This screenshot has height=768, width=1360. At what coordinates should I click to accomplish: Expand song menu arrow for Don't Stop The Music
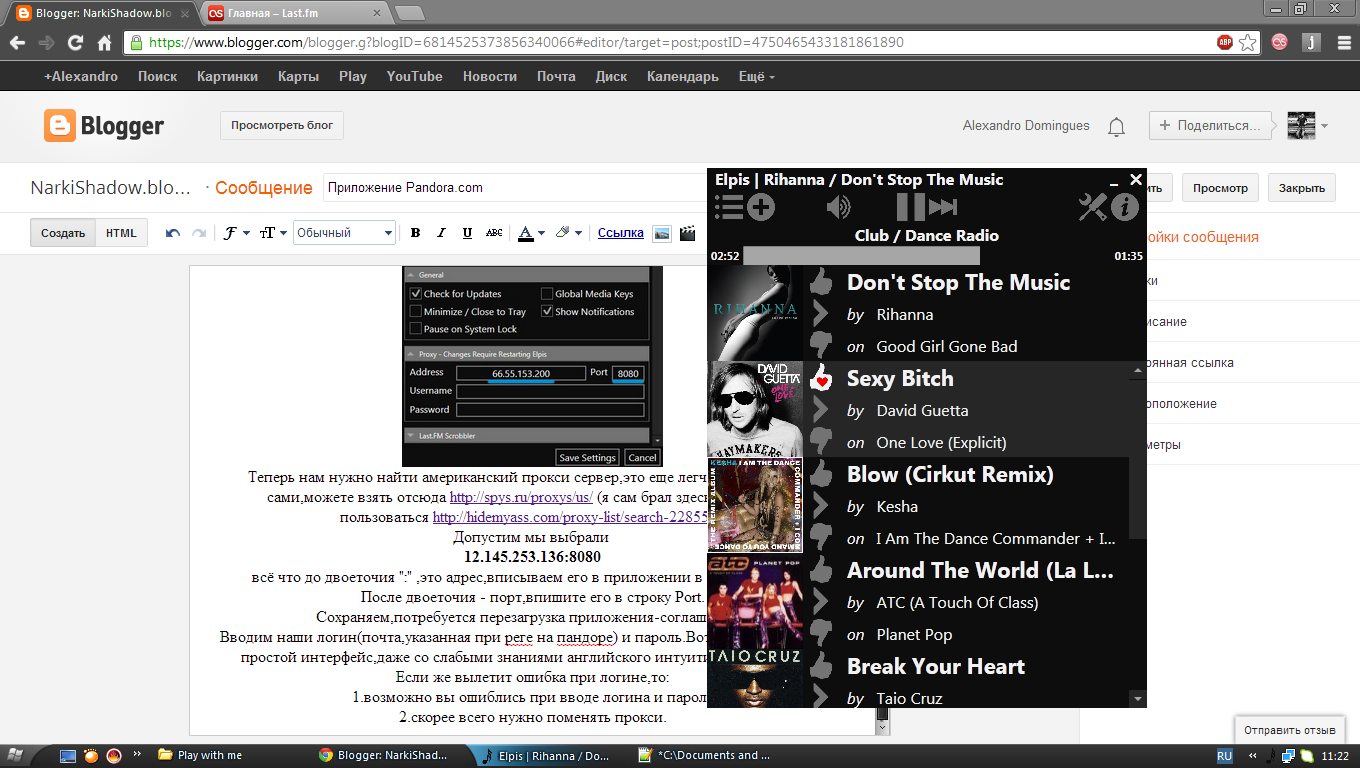tap(821, 313)
